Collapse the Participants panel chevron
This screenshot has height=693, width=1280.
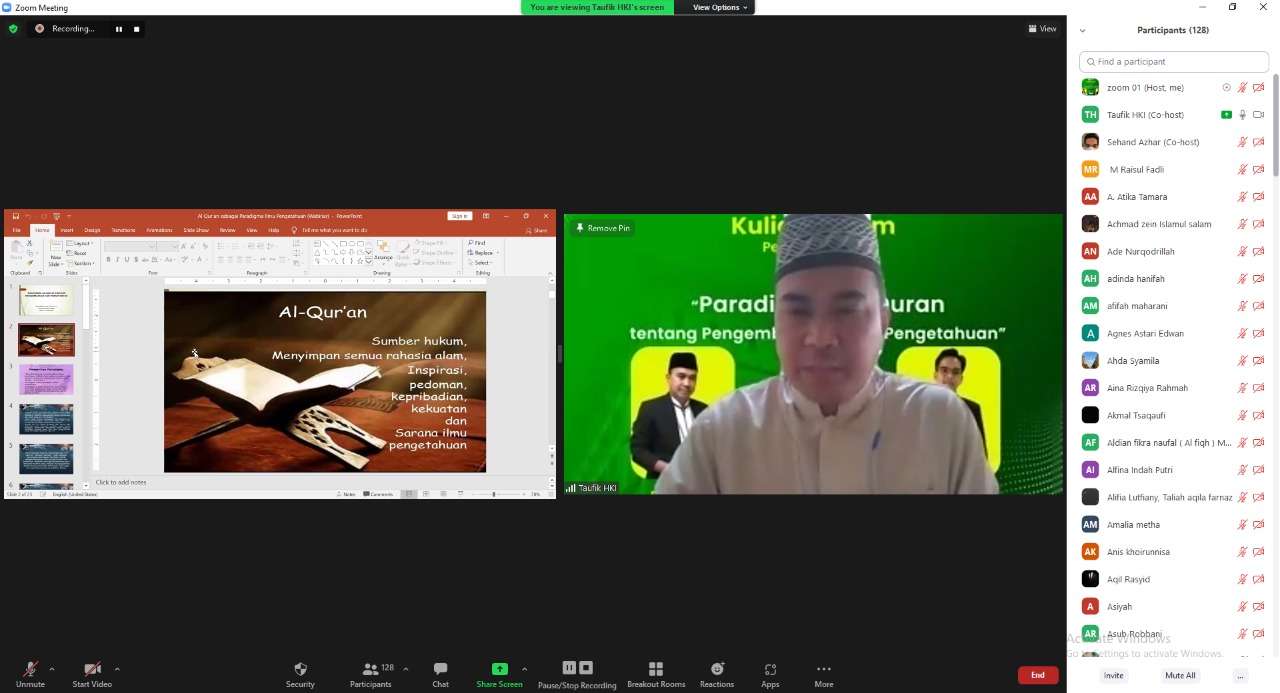1082,31
